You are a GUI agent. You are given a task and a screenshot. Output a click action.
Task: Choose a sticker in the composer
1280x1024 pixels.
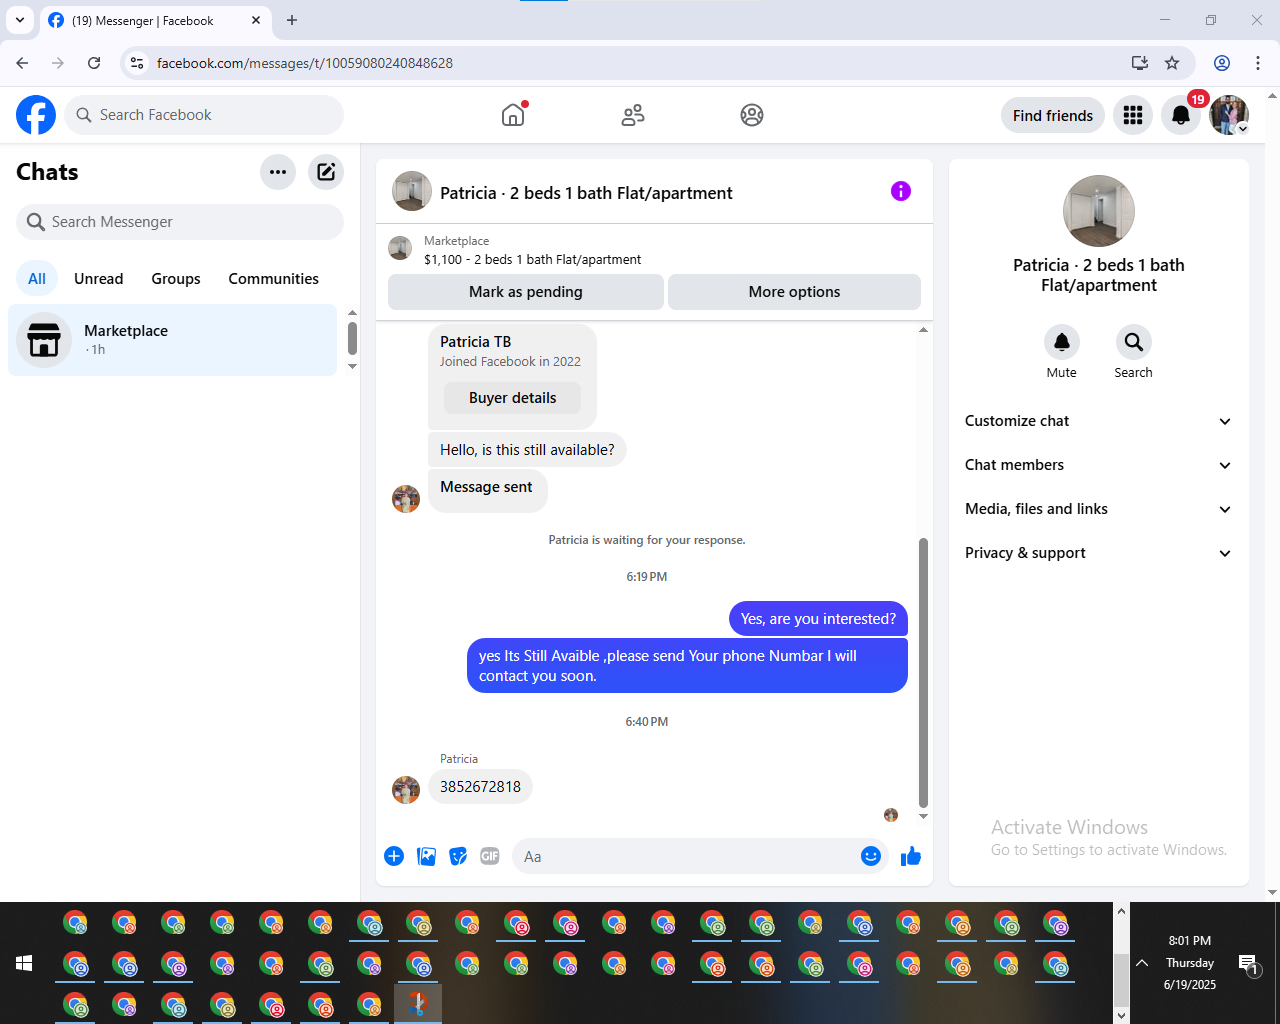click(x=458, y=856)
